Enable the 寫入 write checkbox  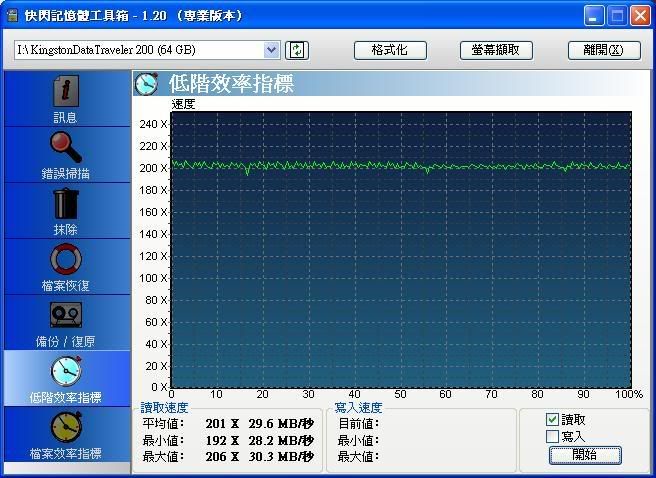552,437
